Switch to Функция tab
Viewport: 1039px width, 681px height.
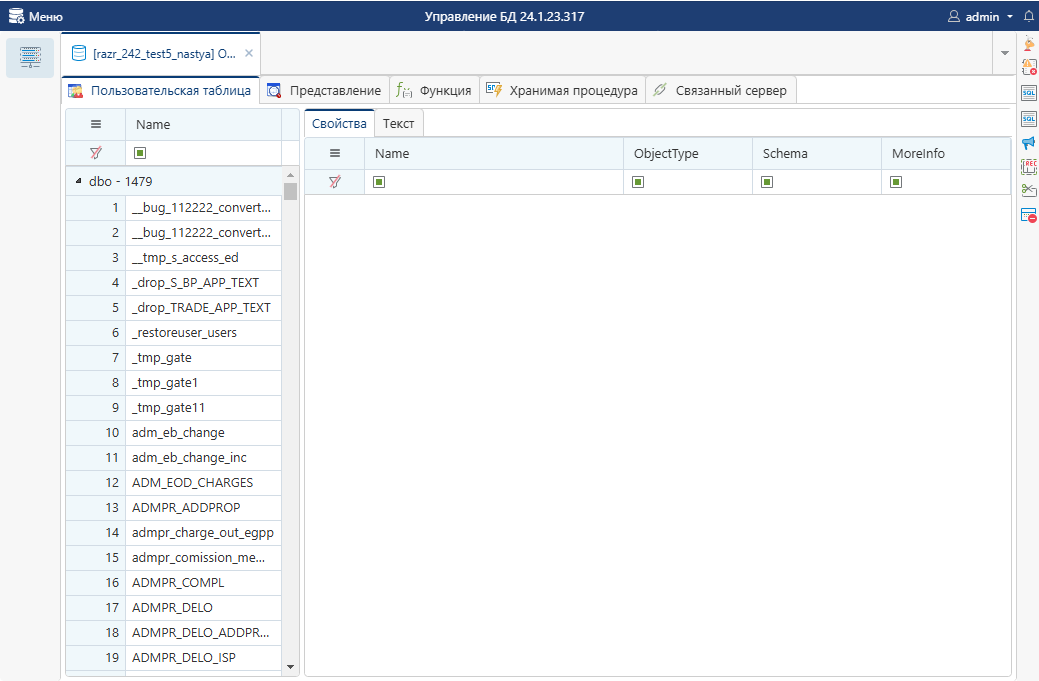pos(435,91)
